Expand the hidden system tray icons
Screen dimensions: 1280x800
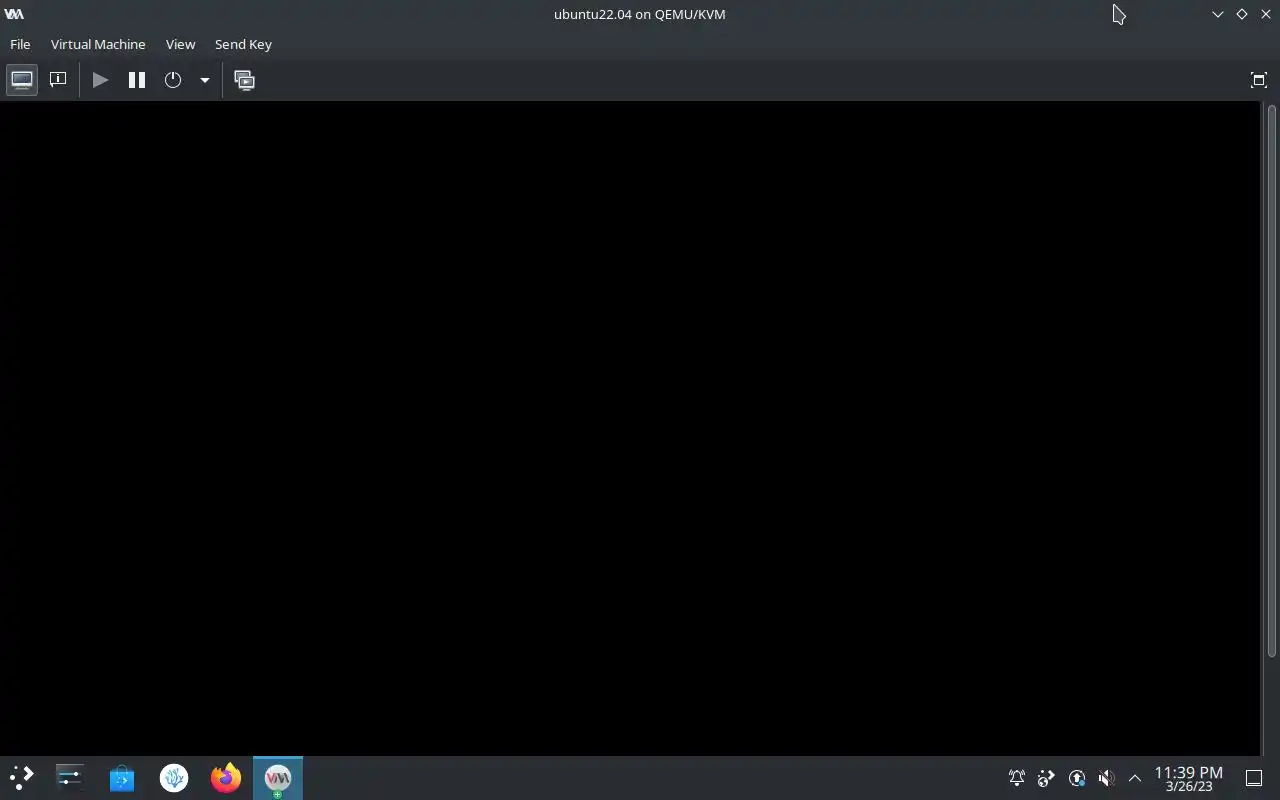(1135, 778)
